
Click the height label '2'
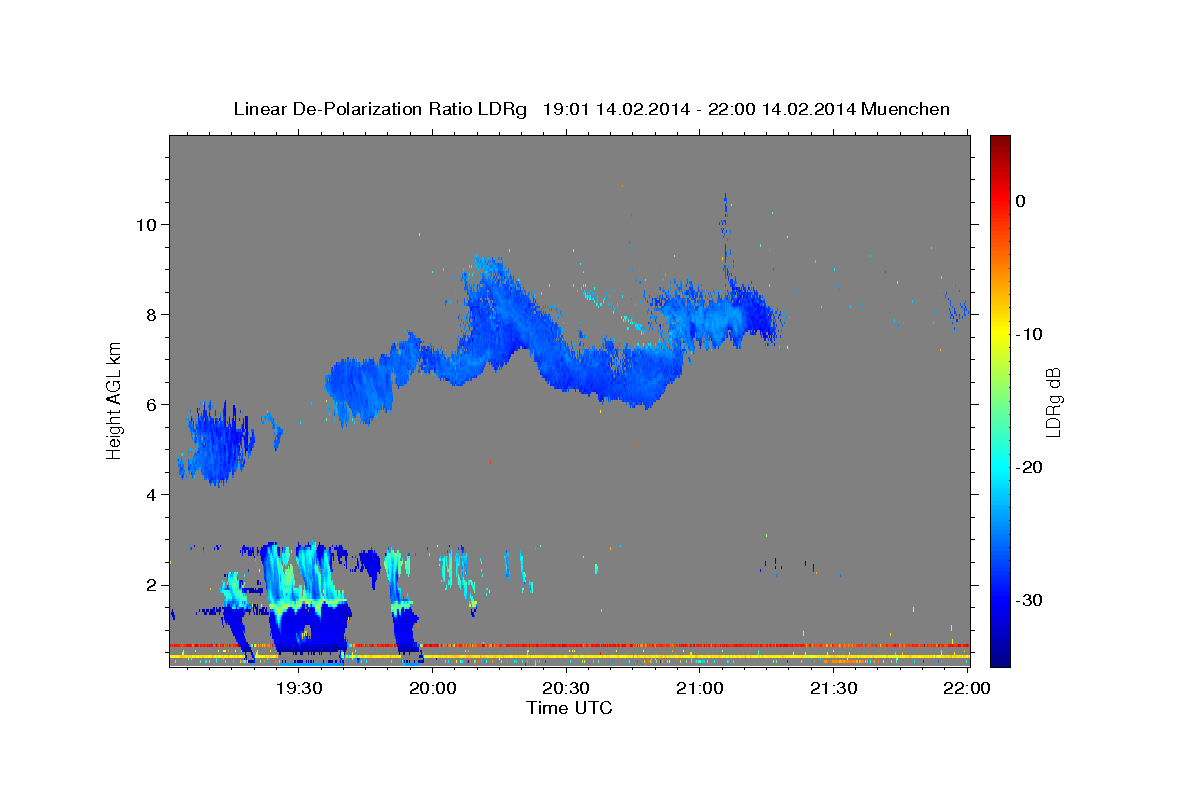pyautogui.click(x=151, y=584)
